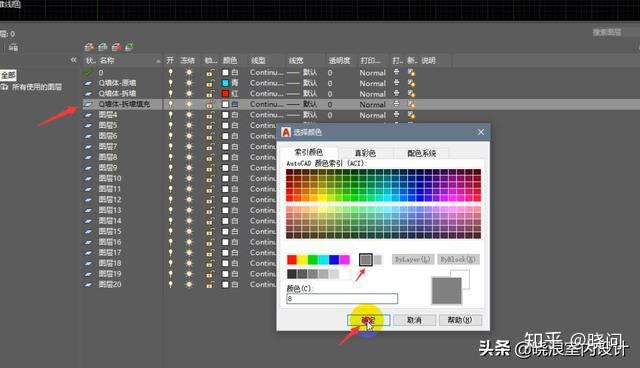Toggle freeze sun icon for 图层12

pos(189,200)
